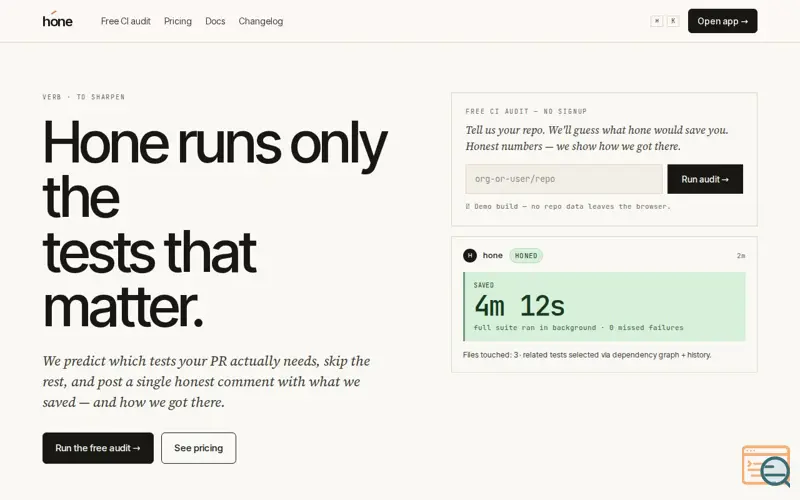Screen dimensions: 800x500
Task: Open Docs from the top navigation
Action: [215, 21]
